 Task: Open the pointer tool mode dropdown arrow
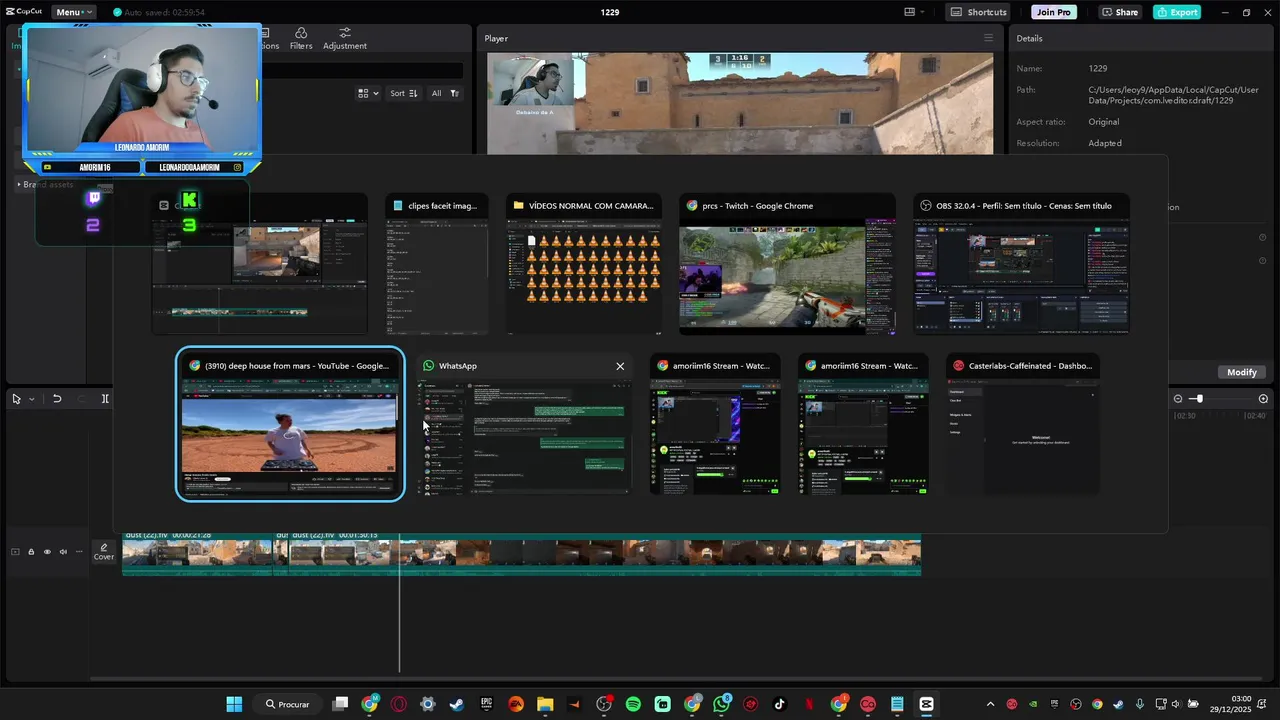(32, 399)
